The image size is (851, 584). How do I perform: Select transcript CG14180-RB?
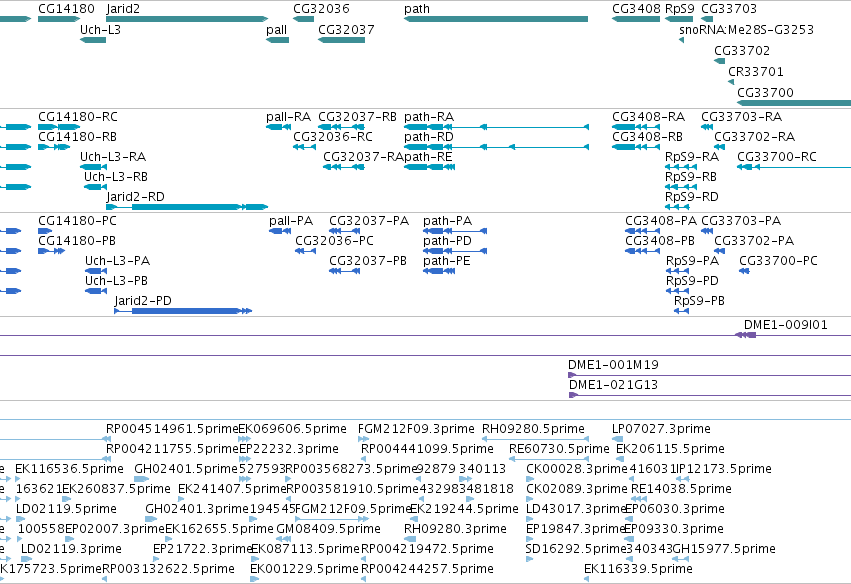click(x=77, y=137)
